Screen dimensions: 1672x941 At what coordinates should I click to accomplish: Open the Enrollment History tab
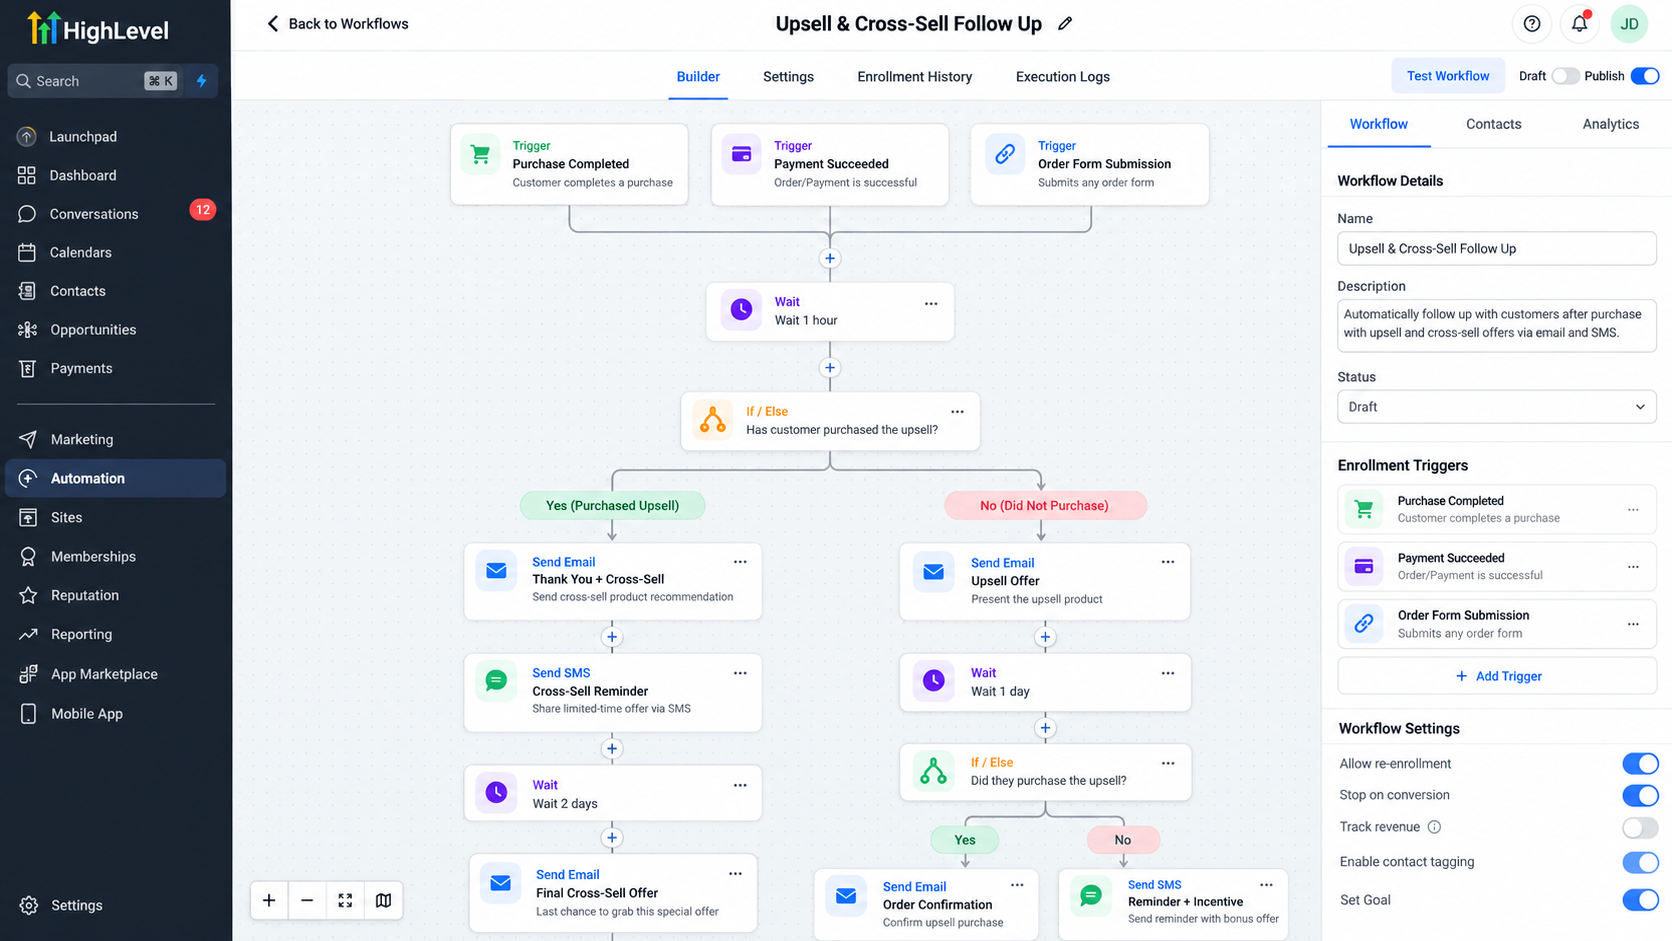click(x=914, y=77)
